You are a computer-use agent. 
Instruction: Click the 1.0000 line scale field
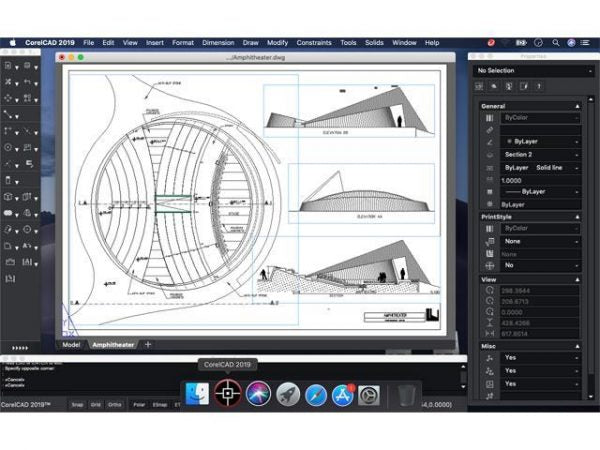click(541, 180)
